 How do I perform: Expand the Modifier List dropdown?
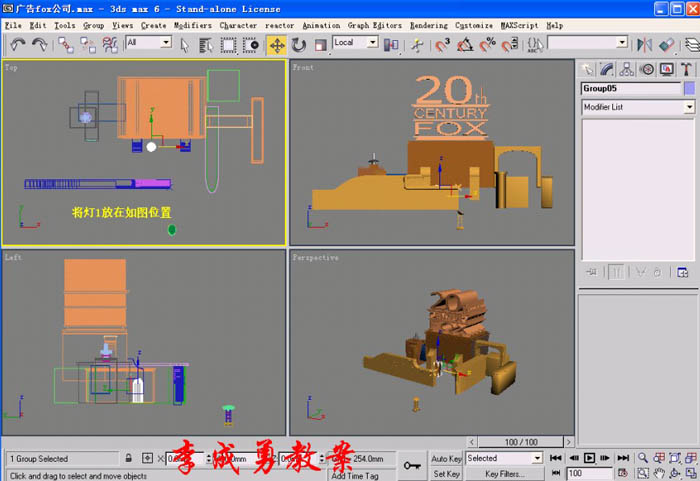(x=689, y=107)
